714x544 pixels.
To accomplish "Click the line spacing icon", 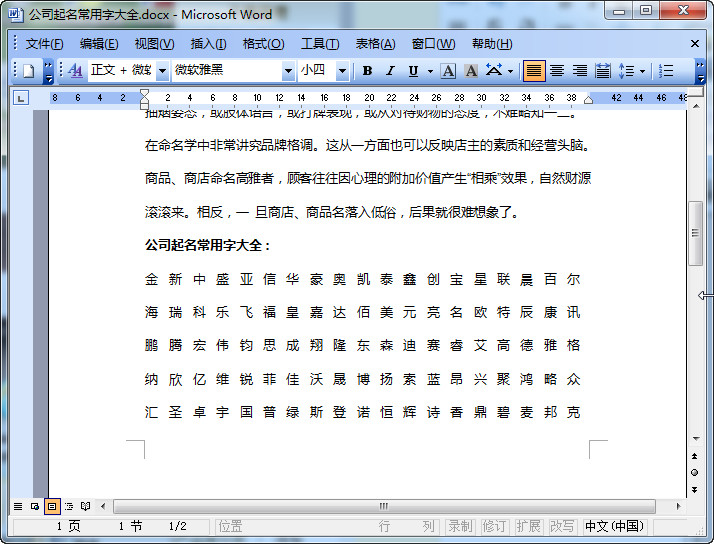I will pos(627,71).
